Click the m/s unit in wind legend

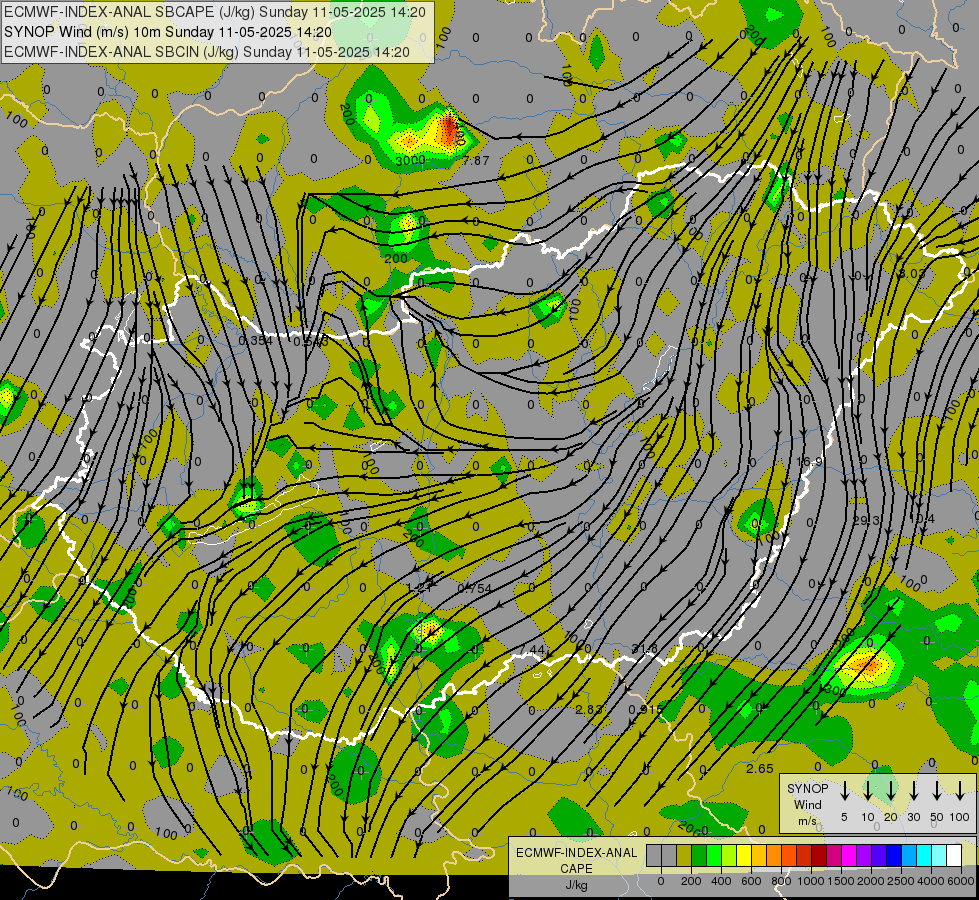click(807, 821)
